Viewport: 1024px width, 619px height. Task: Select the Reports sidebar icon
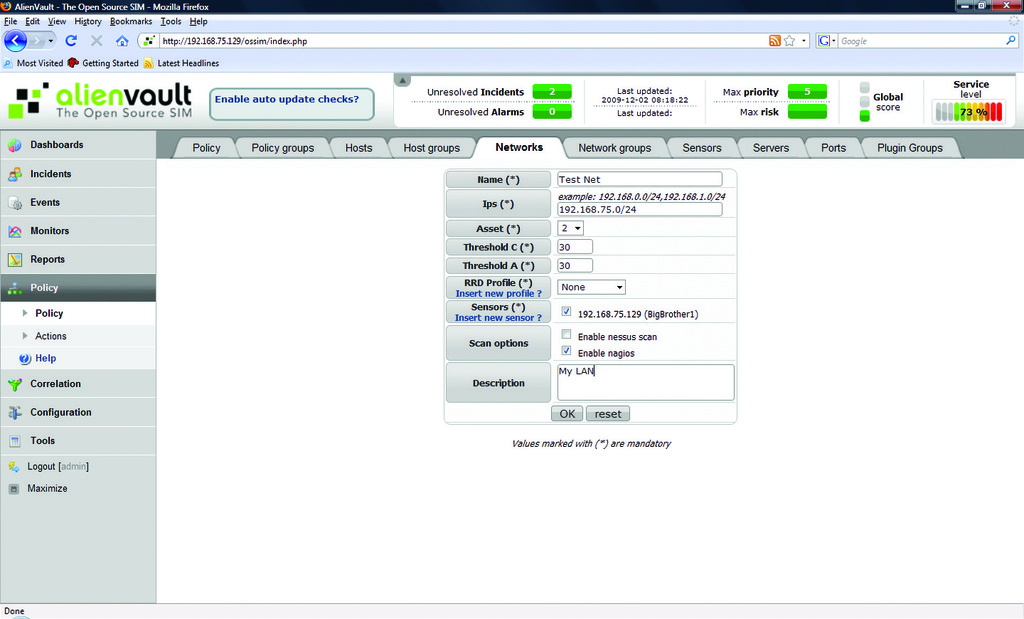click(14, 260)
